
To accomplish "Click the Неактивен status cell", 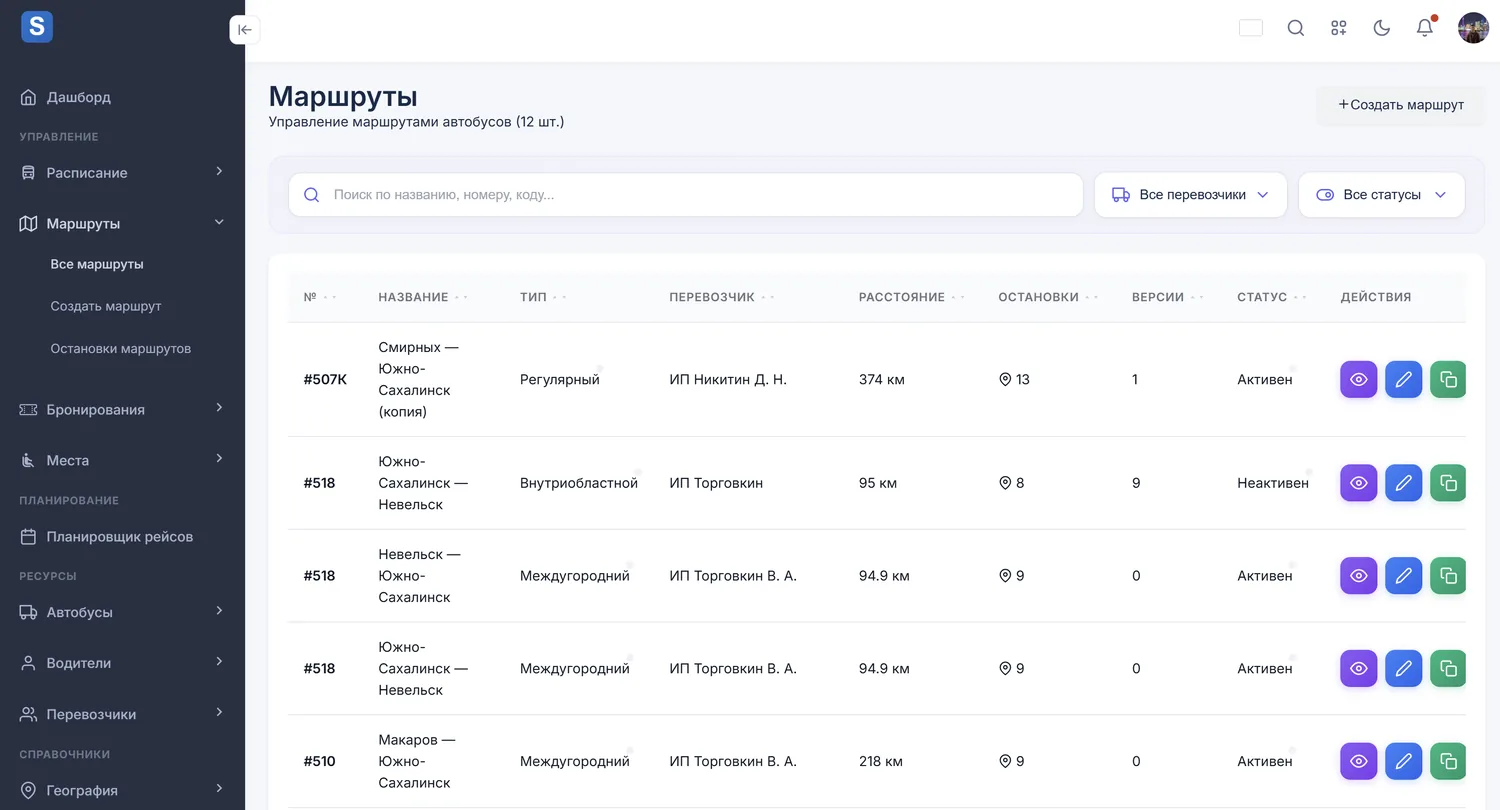I will coord(1273,483).
